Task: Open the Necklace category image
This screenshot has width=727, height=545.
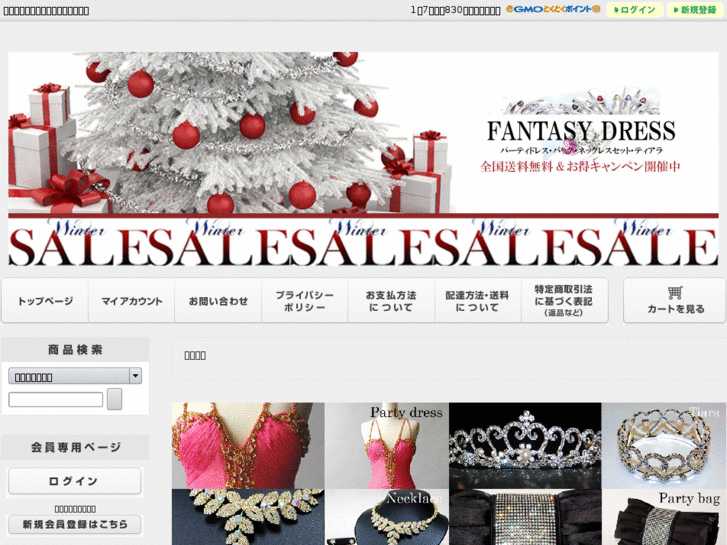Action: coord(387,517)
